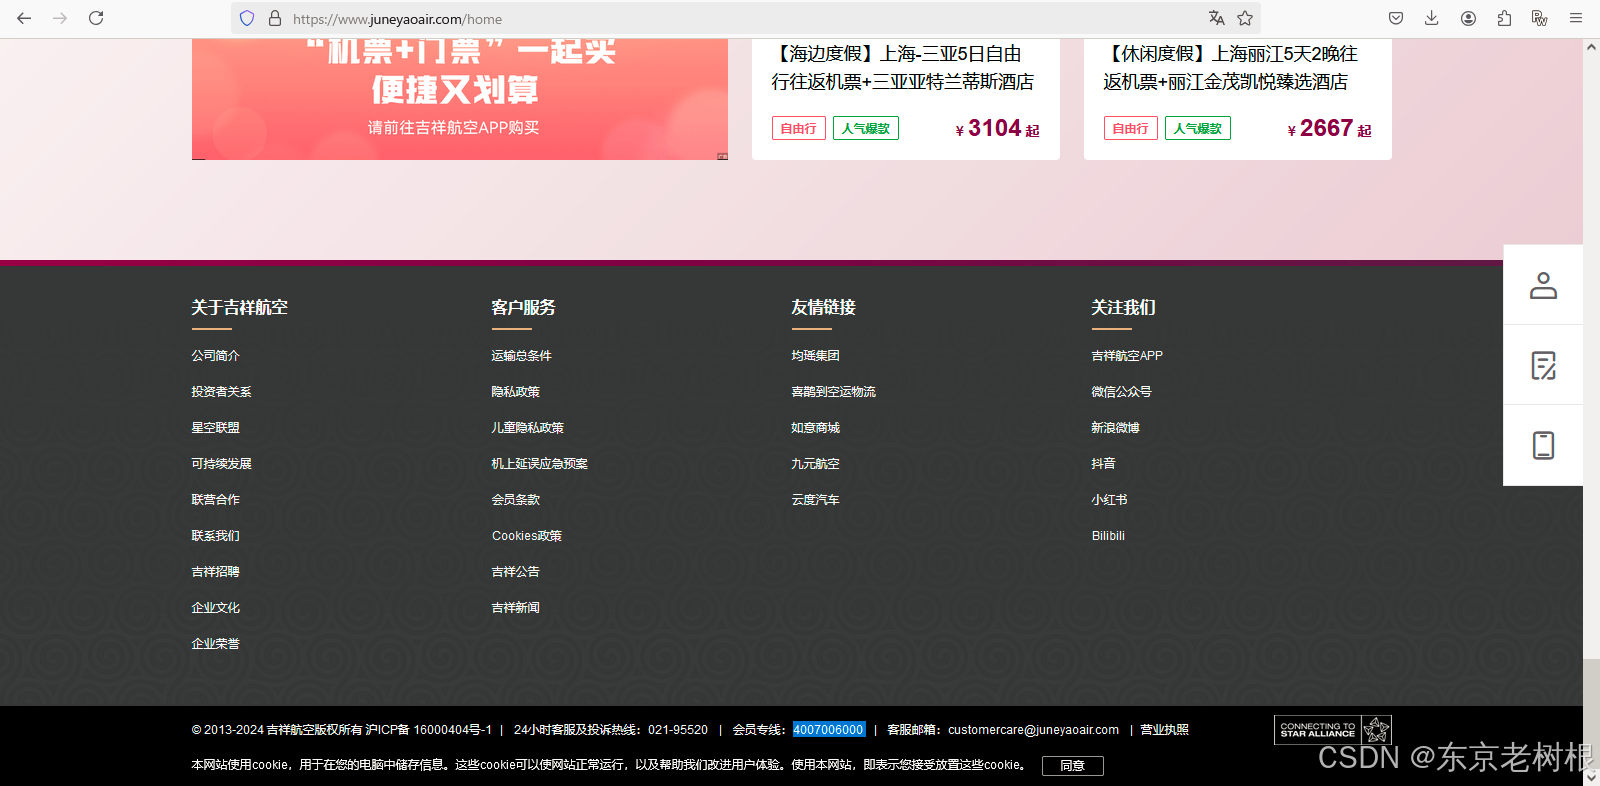The image size is (1600, 786).
Task: Open 吉祥航空APP follow link
Action: (1127, 356)
